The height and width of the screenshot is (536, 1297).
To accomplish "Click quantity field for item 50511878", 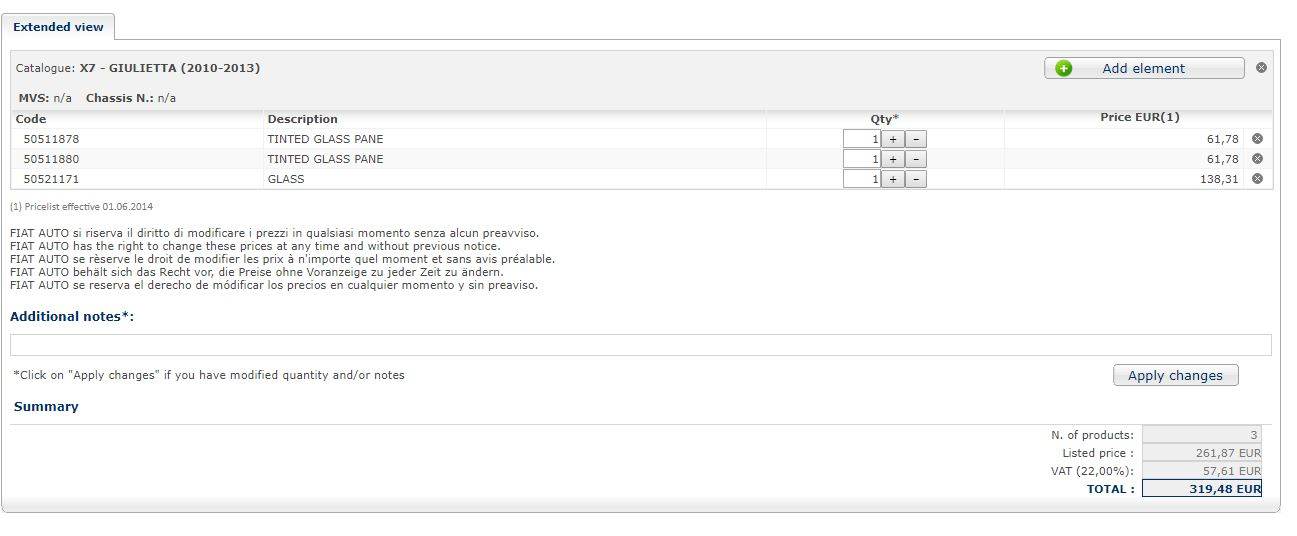I will coord(861,139).
